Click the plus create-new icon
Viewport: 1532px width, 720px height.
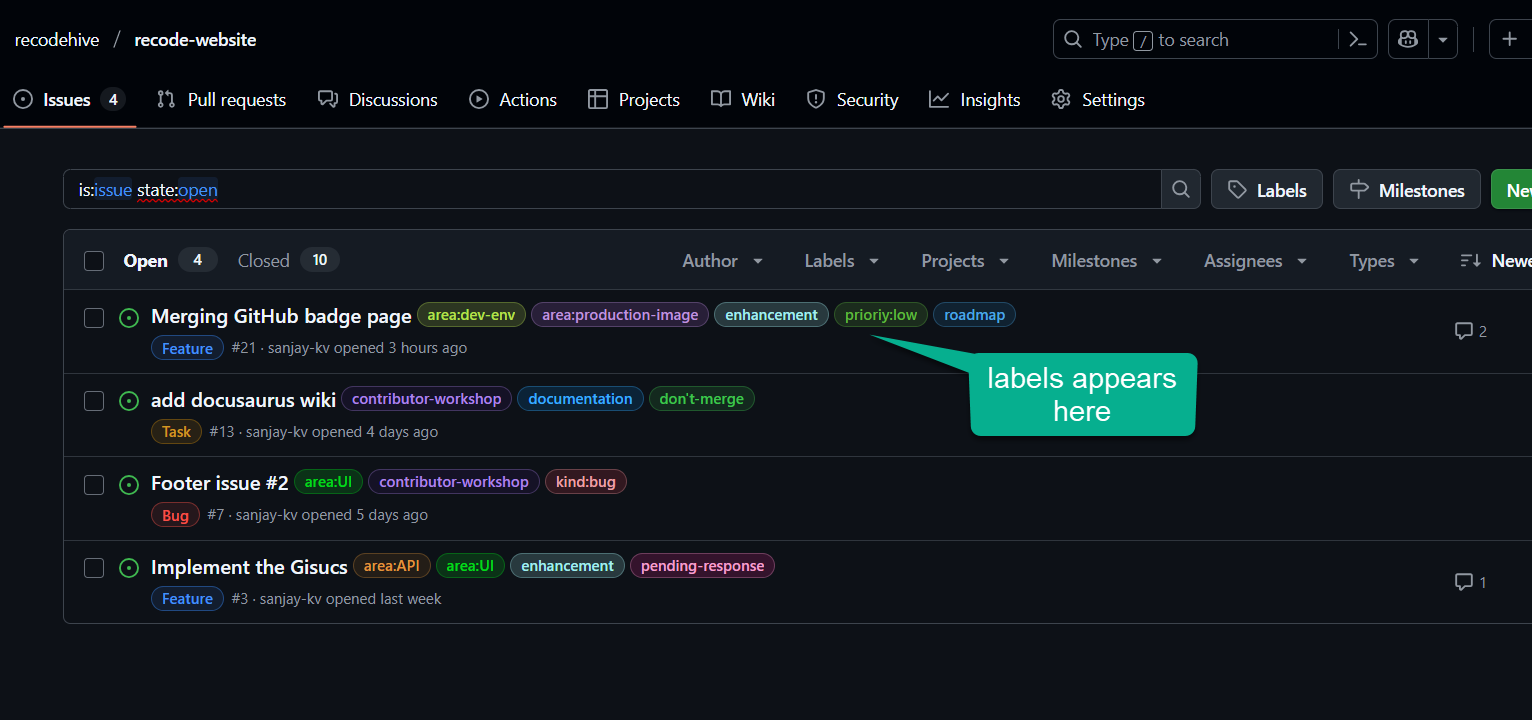pos(1510,40)
